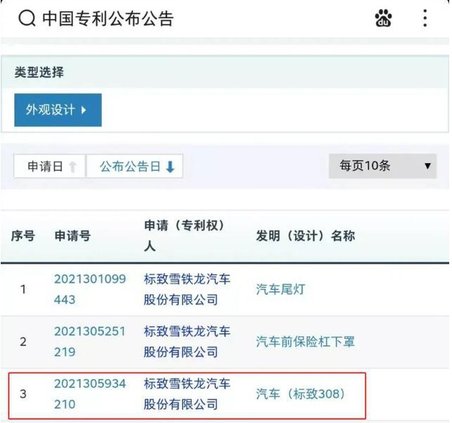Viewport: 452px width, 423px height.
Task: Open application number 2021305934210
Action: pyautogui.click(x=90, y=394)
